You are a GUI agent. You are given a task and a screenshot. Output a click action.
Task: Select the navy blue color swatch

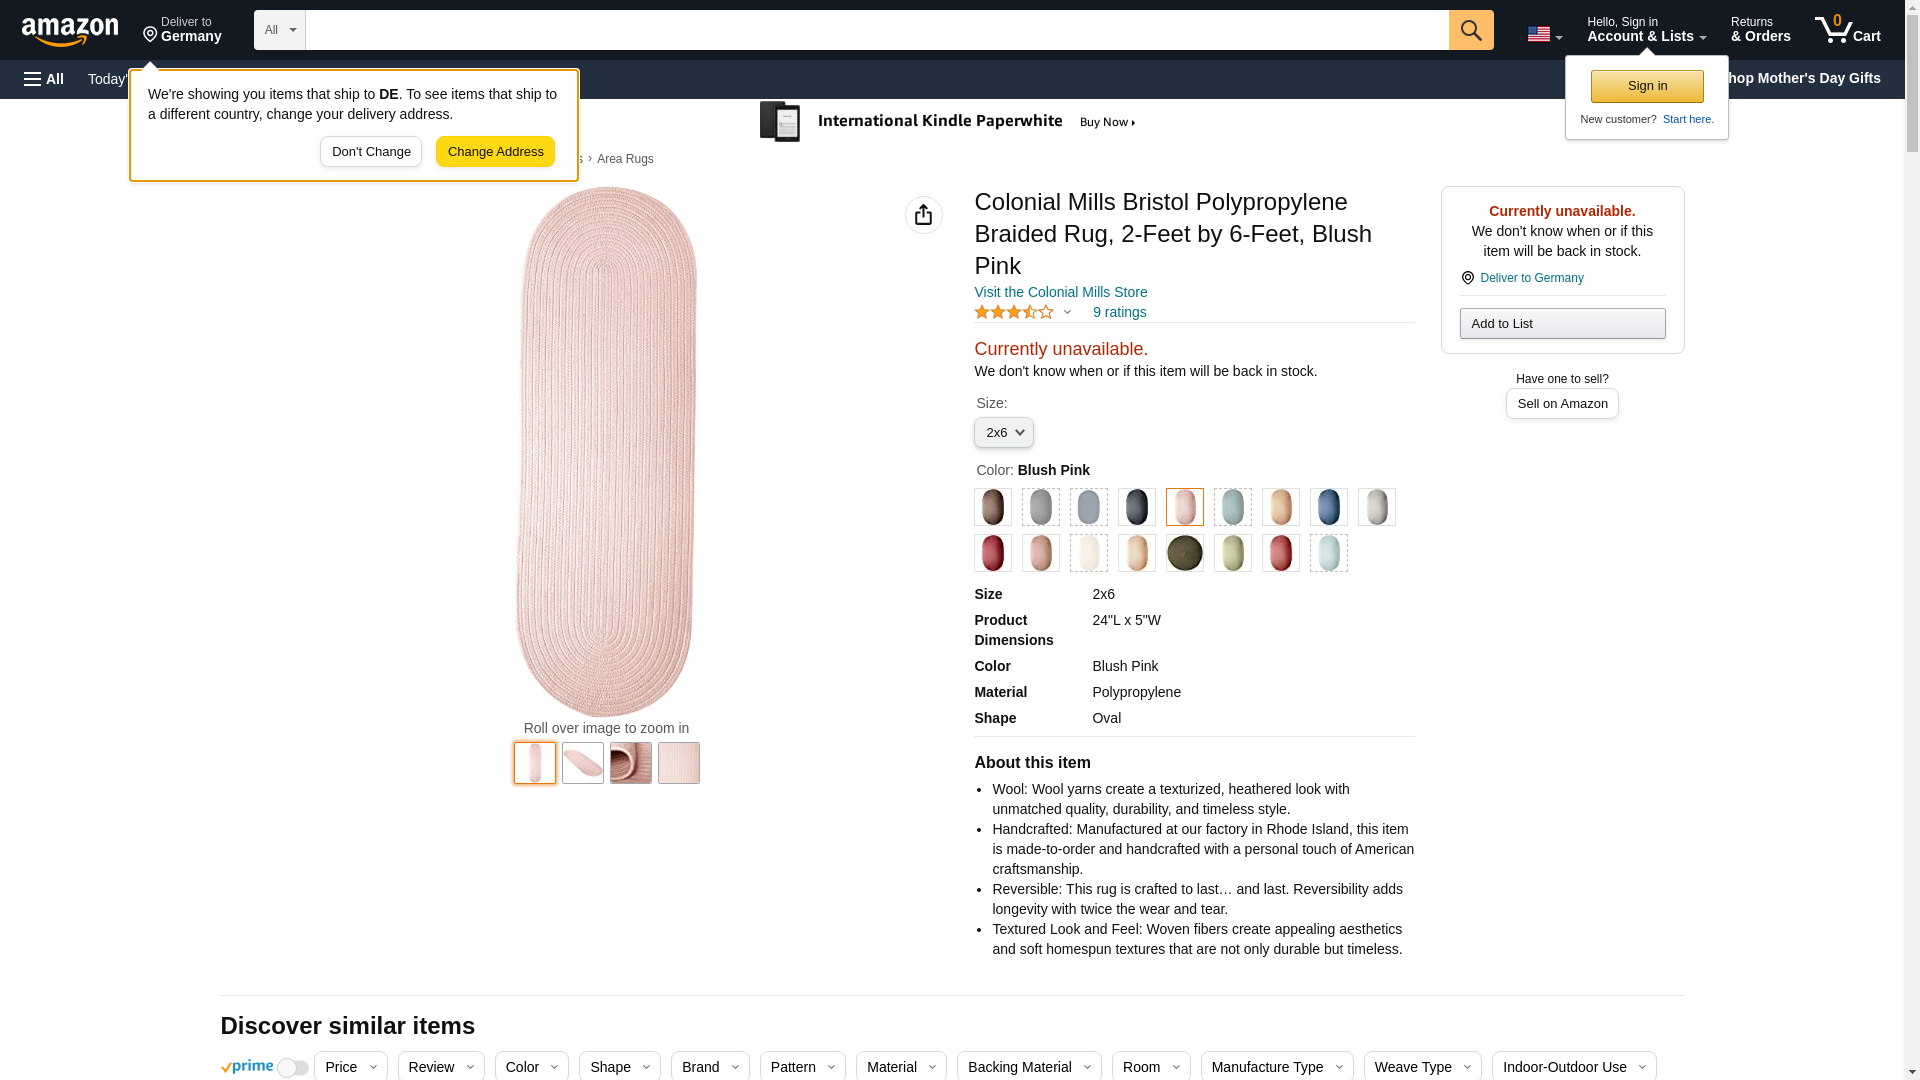1136,507
